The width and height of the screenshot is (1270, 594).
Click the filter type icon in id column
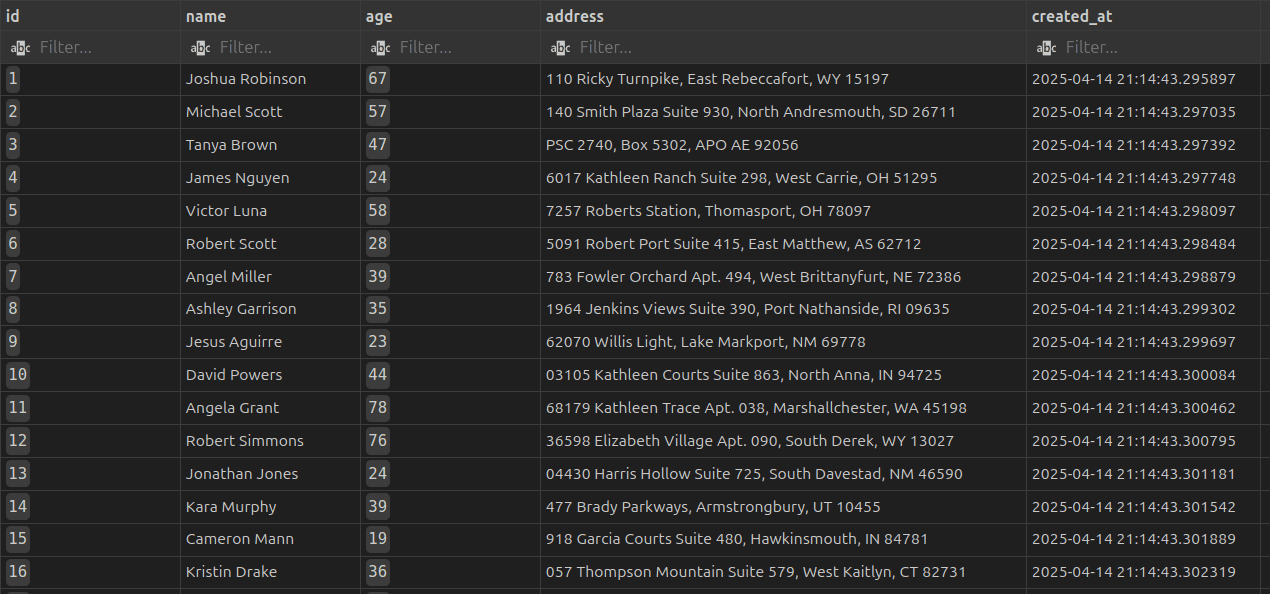tap(20, 48)
